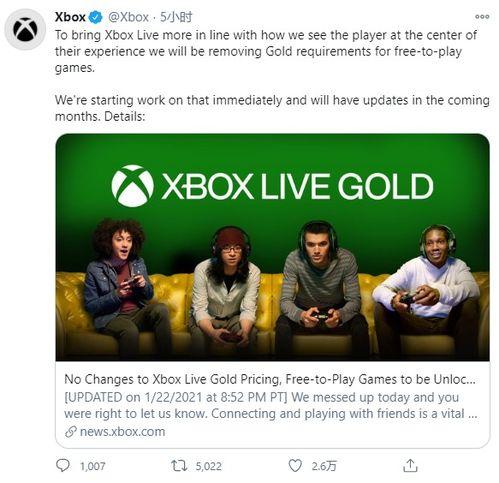Click the tweet text about removing Gold requirements

click(x=266, y=51)
